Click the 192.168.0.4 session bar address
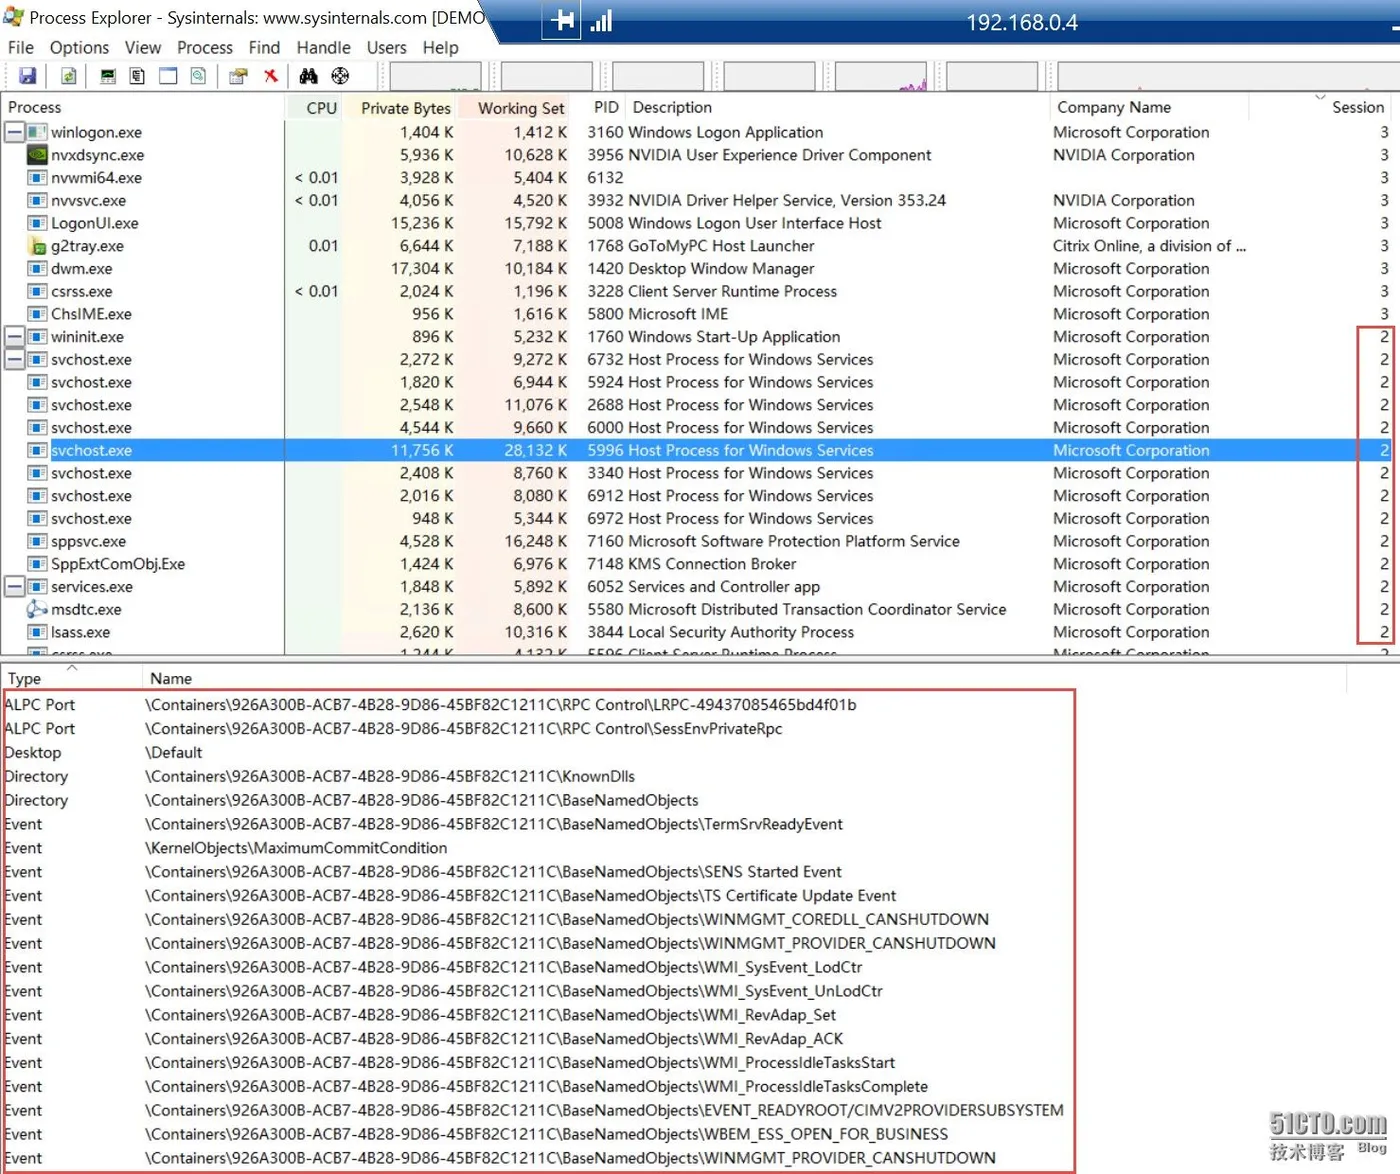This screenshot has height=1174, width=1400. (1021, 22)
